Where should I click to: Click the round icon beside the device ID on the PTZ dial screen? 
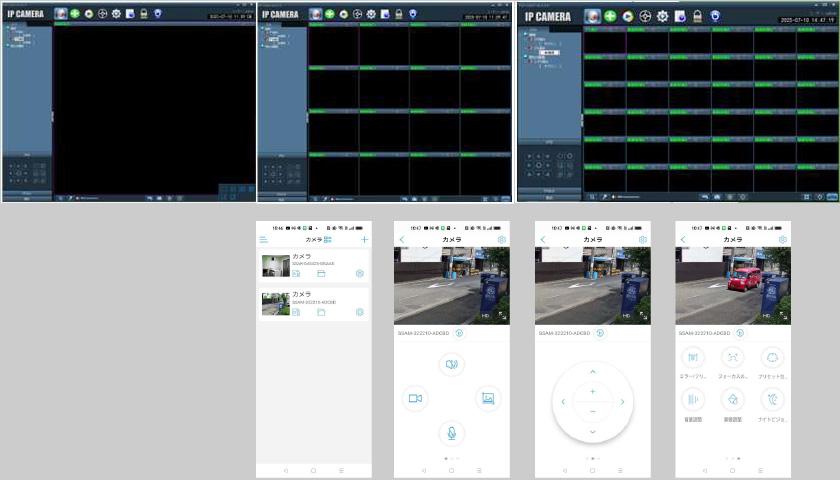[600, 333]
